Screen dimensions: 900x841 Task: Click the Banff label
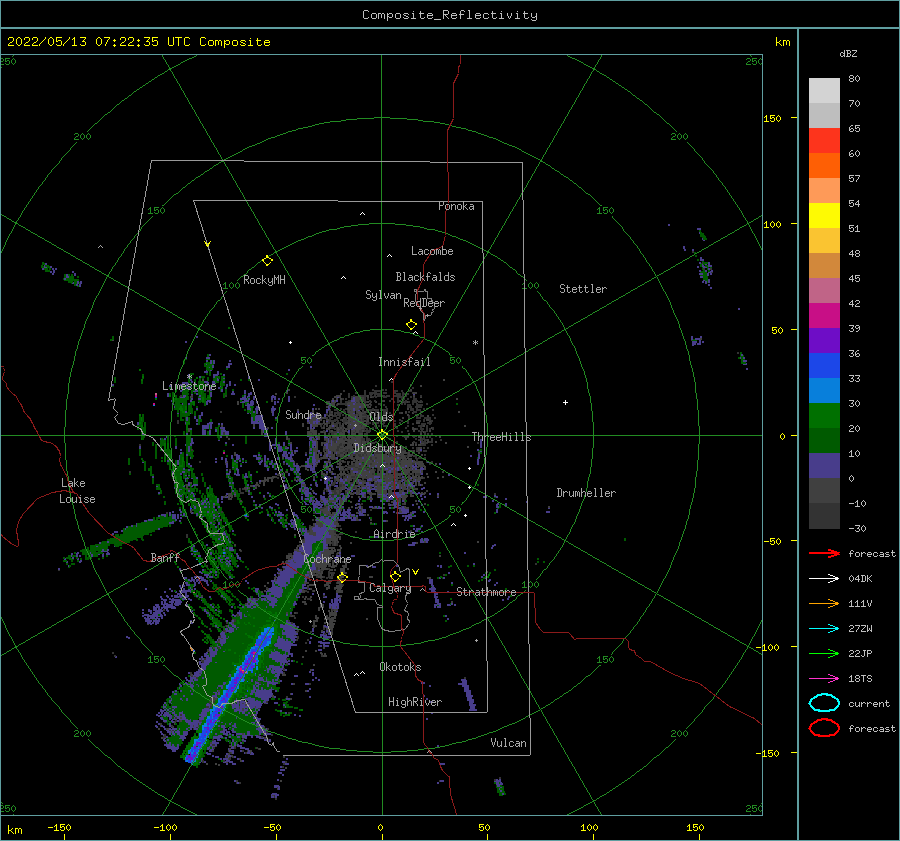point(165,557)
